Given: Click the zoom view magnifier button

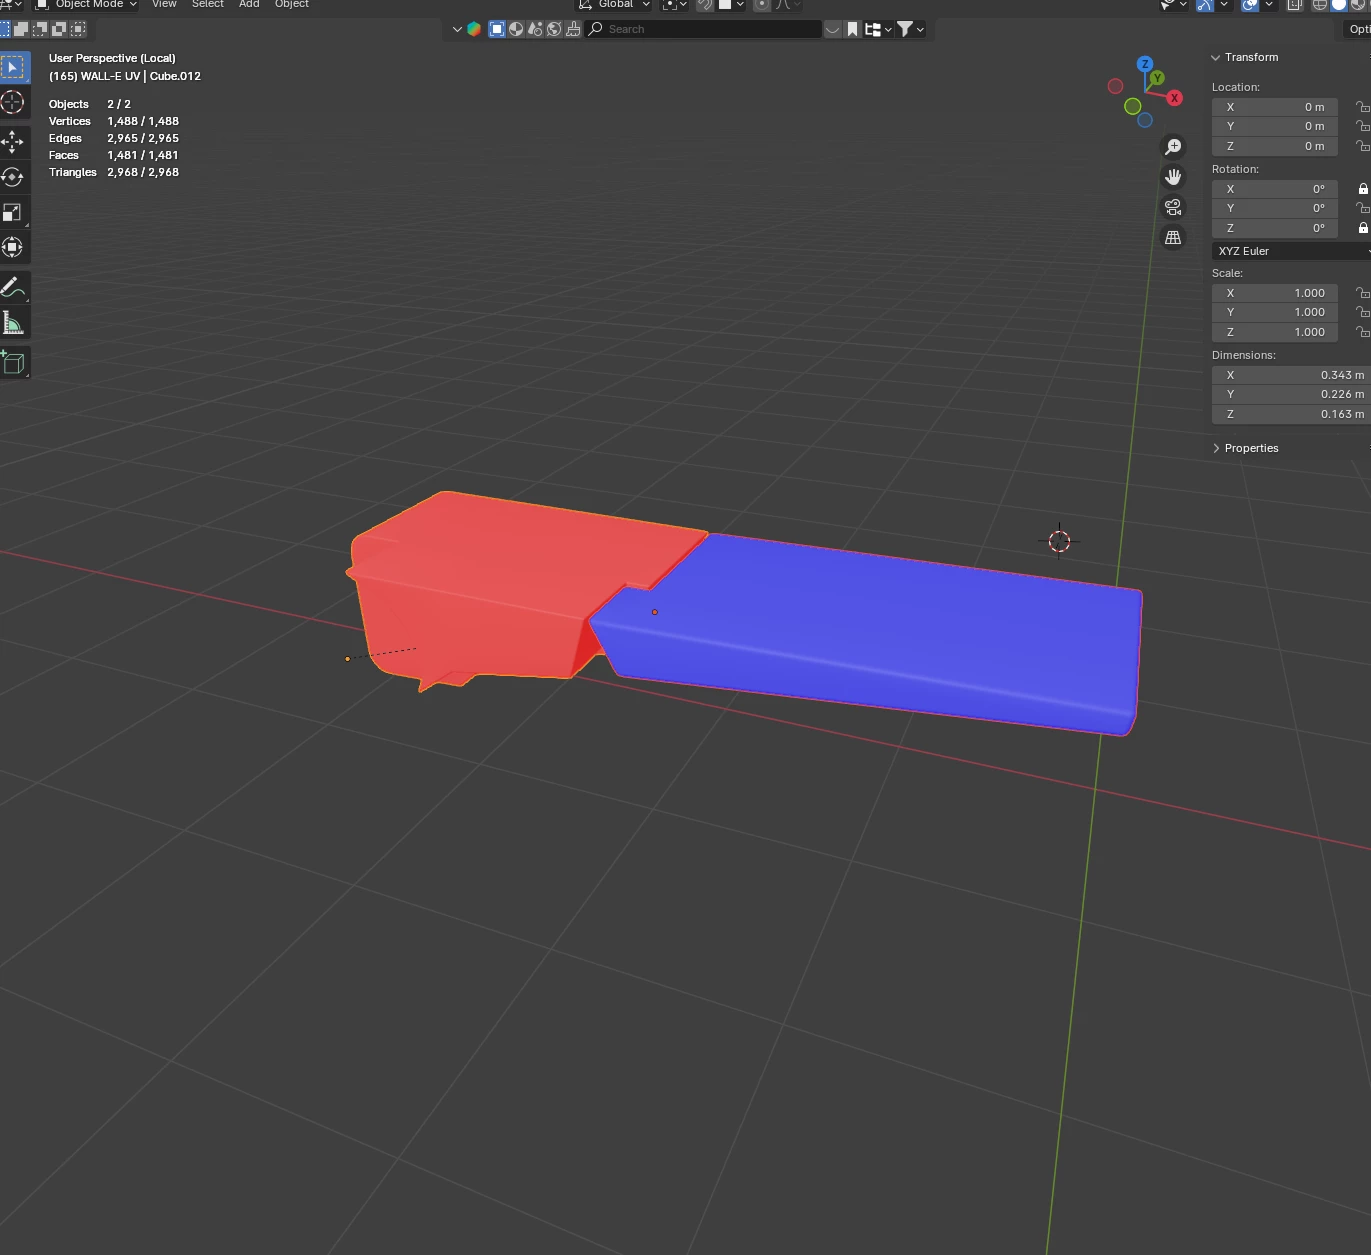Looking at the screenshot, I should point(1173,147).
